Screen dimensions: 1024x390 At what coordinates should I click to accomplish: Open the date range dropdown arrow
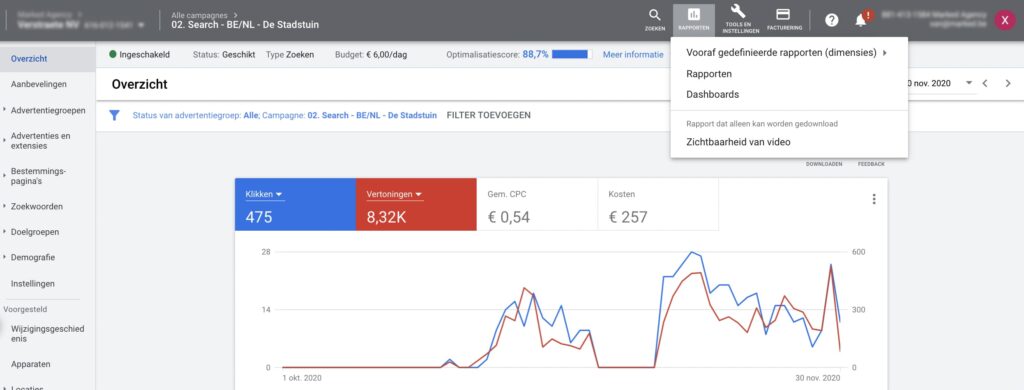point(969,83)
